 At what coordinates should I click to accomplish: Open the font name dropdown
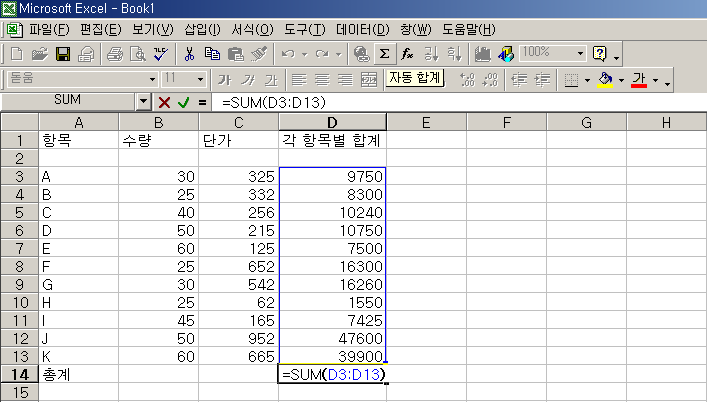[152, 80]
